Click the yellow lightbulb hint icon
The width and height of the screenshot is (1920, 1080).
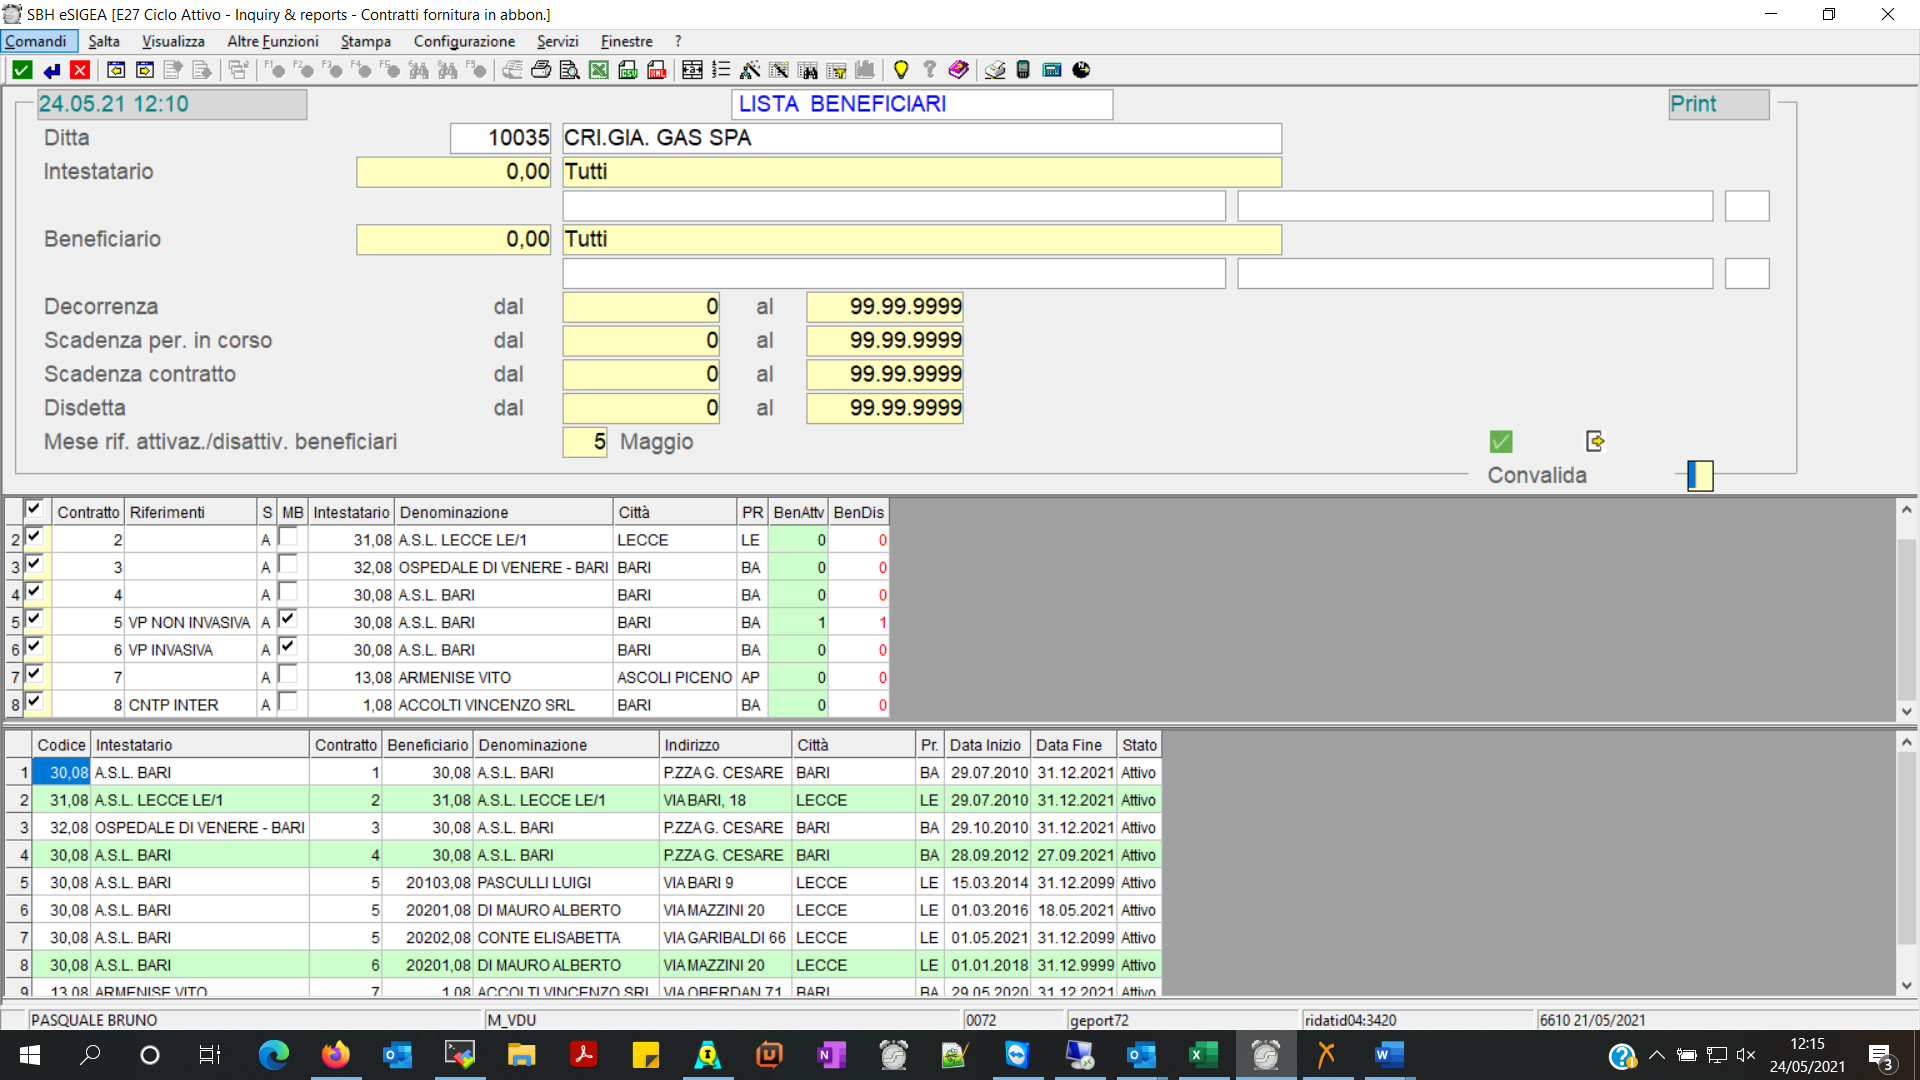[x=900, y=70]
